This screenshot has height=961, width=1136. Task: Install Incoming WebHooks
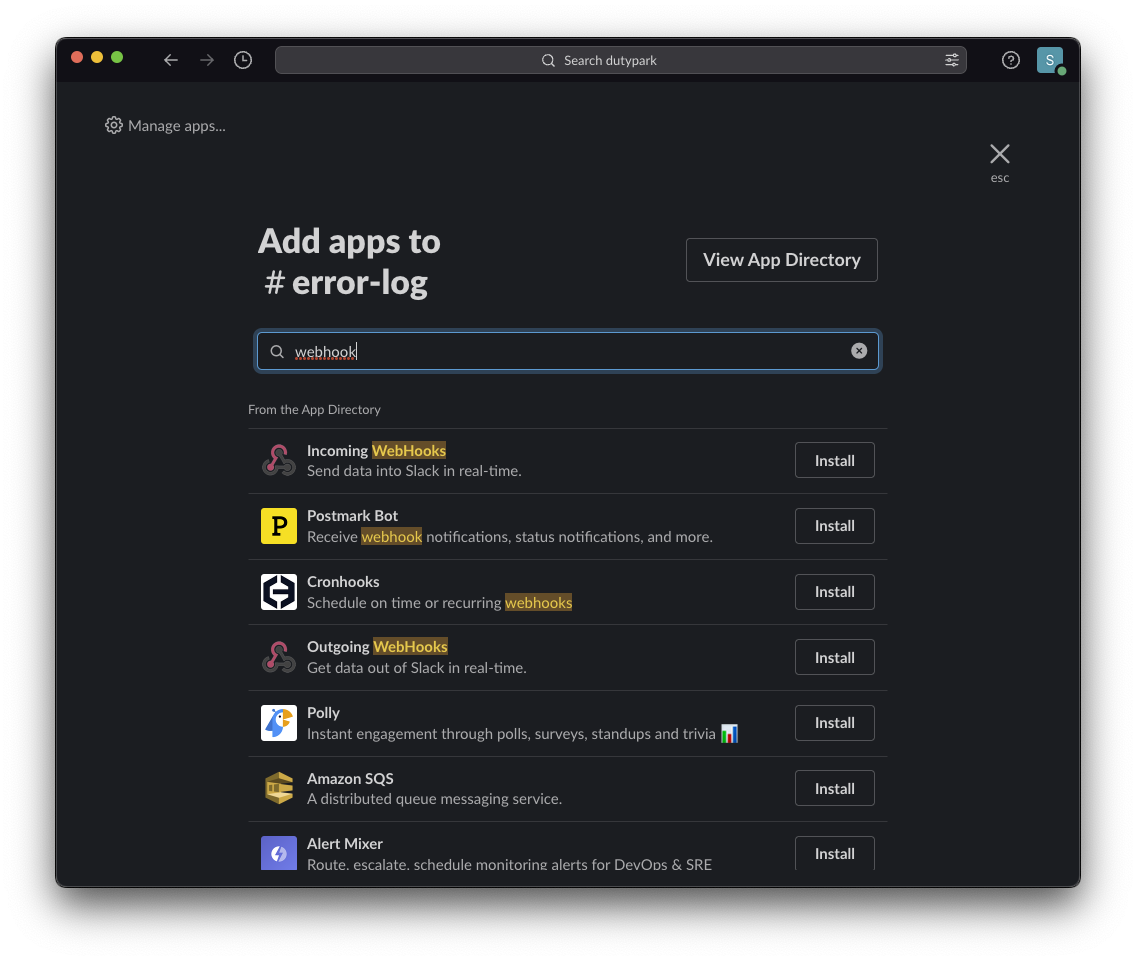(x=835, y=460)
